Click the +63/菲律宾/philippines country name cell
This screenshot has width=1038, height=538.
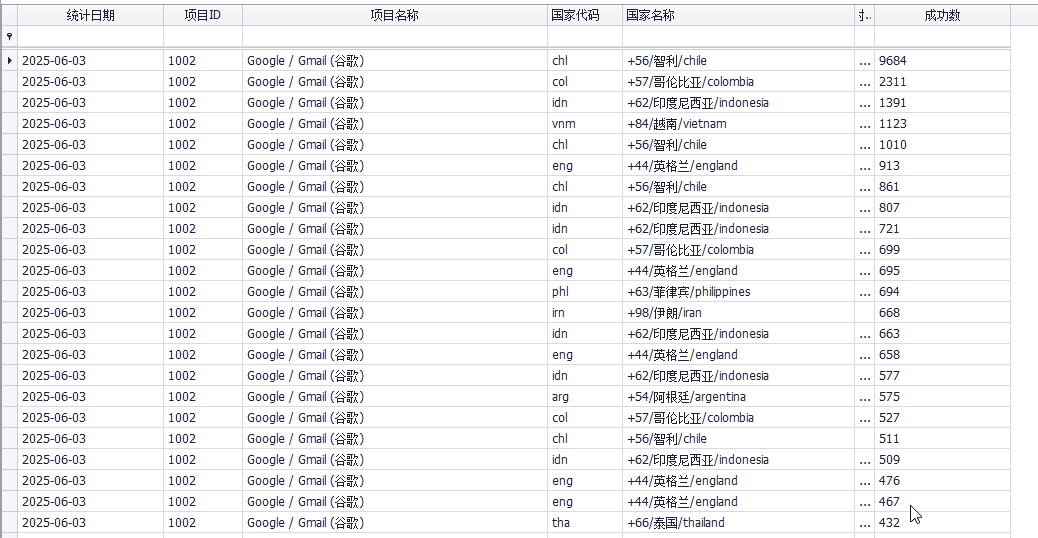click(x=738, y=292)
